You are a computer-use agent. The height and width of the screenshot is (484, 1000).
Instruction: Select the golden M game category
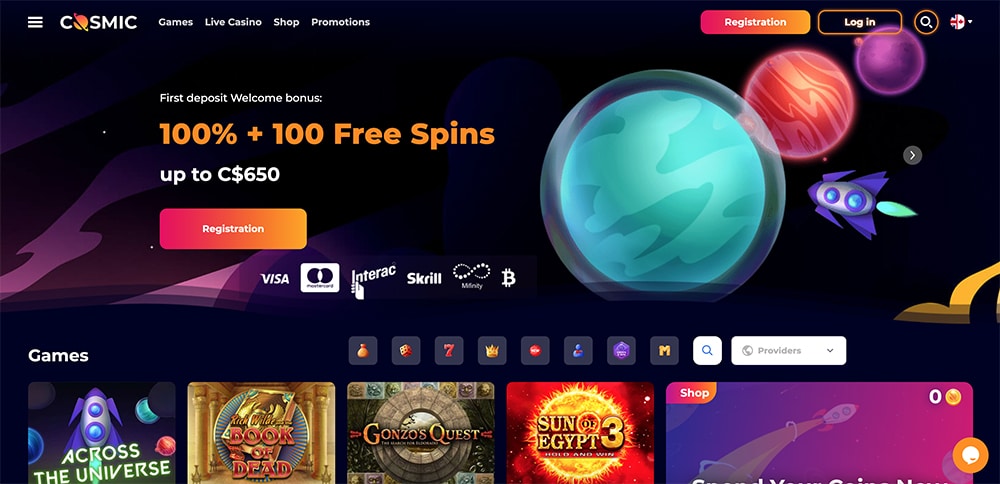click(665, 351)
